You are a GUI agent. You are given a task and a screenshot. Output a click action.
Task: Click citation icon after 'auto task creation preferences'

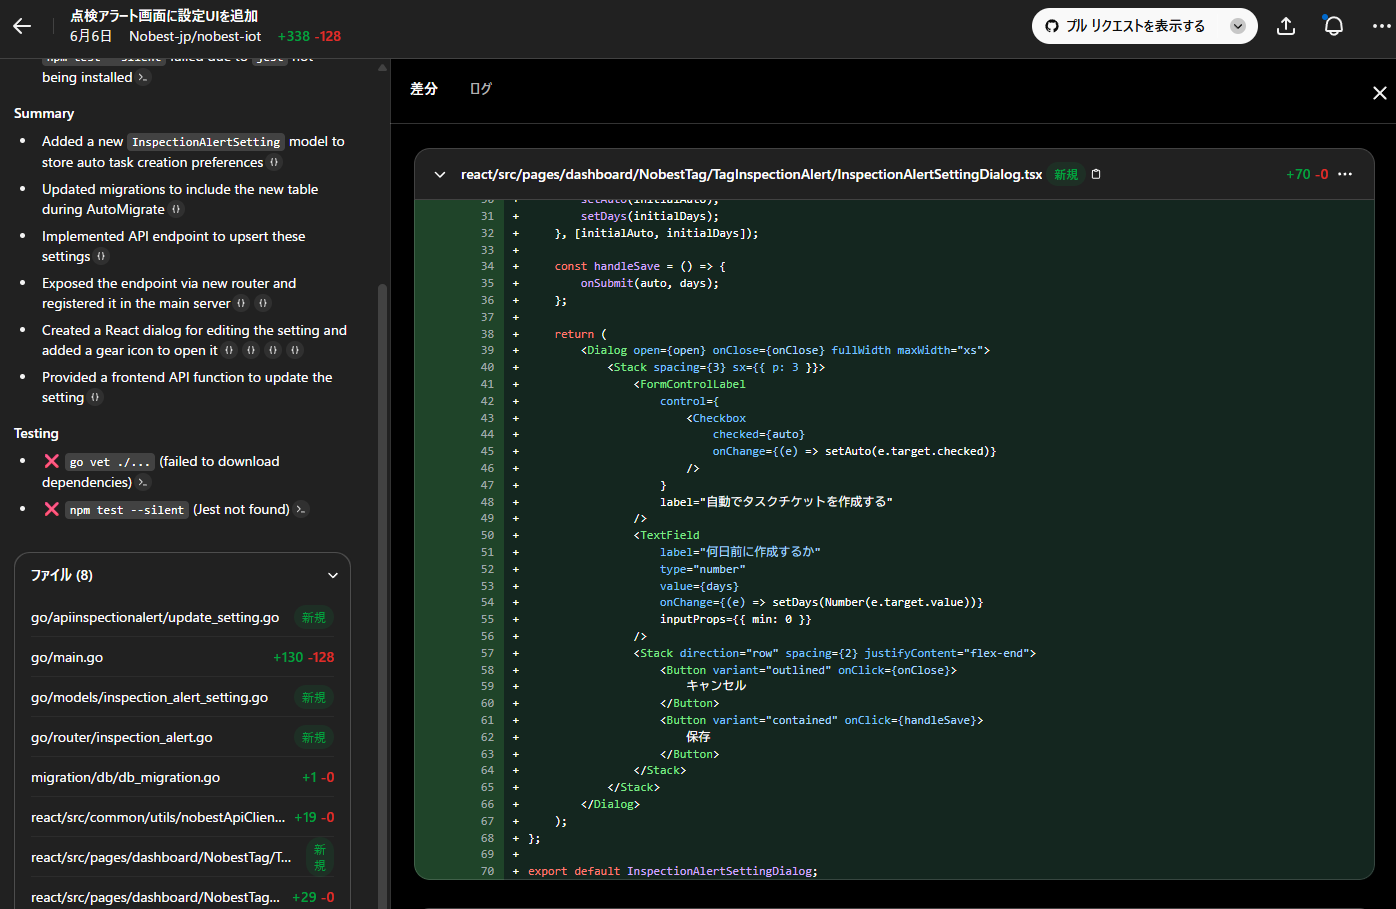275,163
